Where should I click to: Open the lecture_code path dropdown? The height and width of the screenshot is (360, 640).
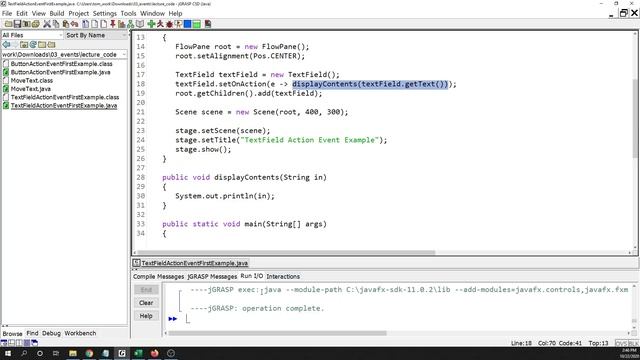(x=64, y=54)
